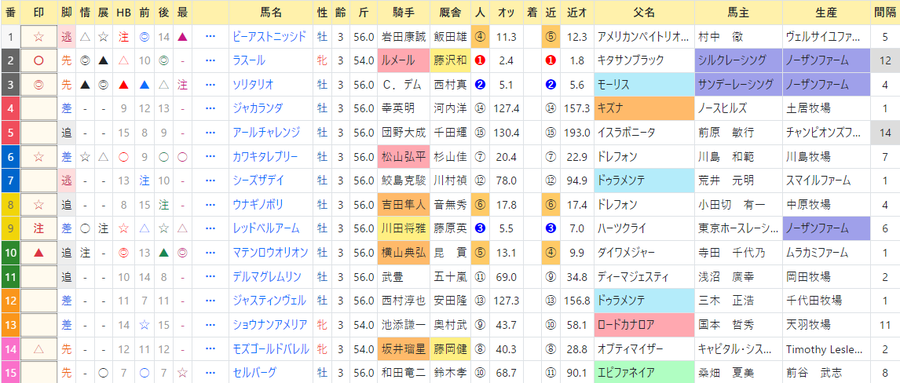Open the ellipsis menu for ソリタリオ

tap(210, 84)
